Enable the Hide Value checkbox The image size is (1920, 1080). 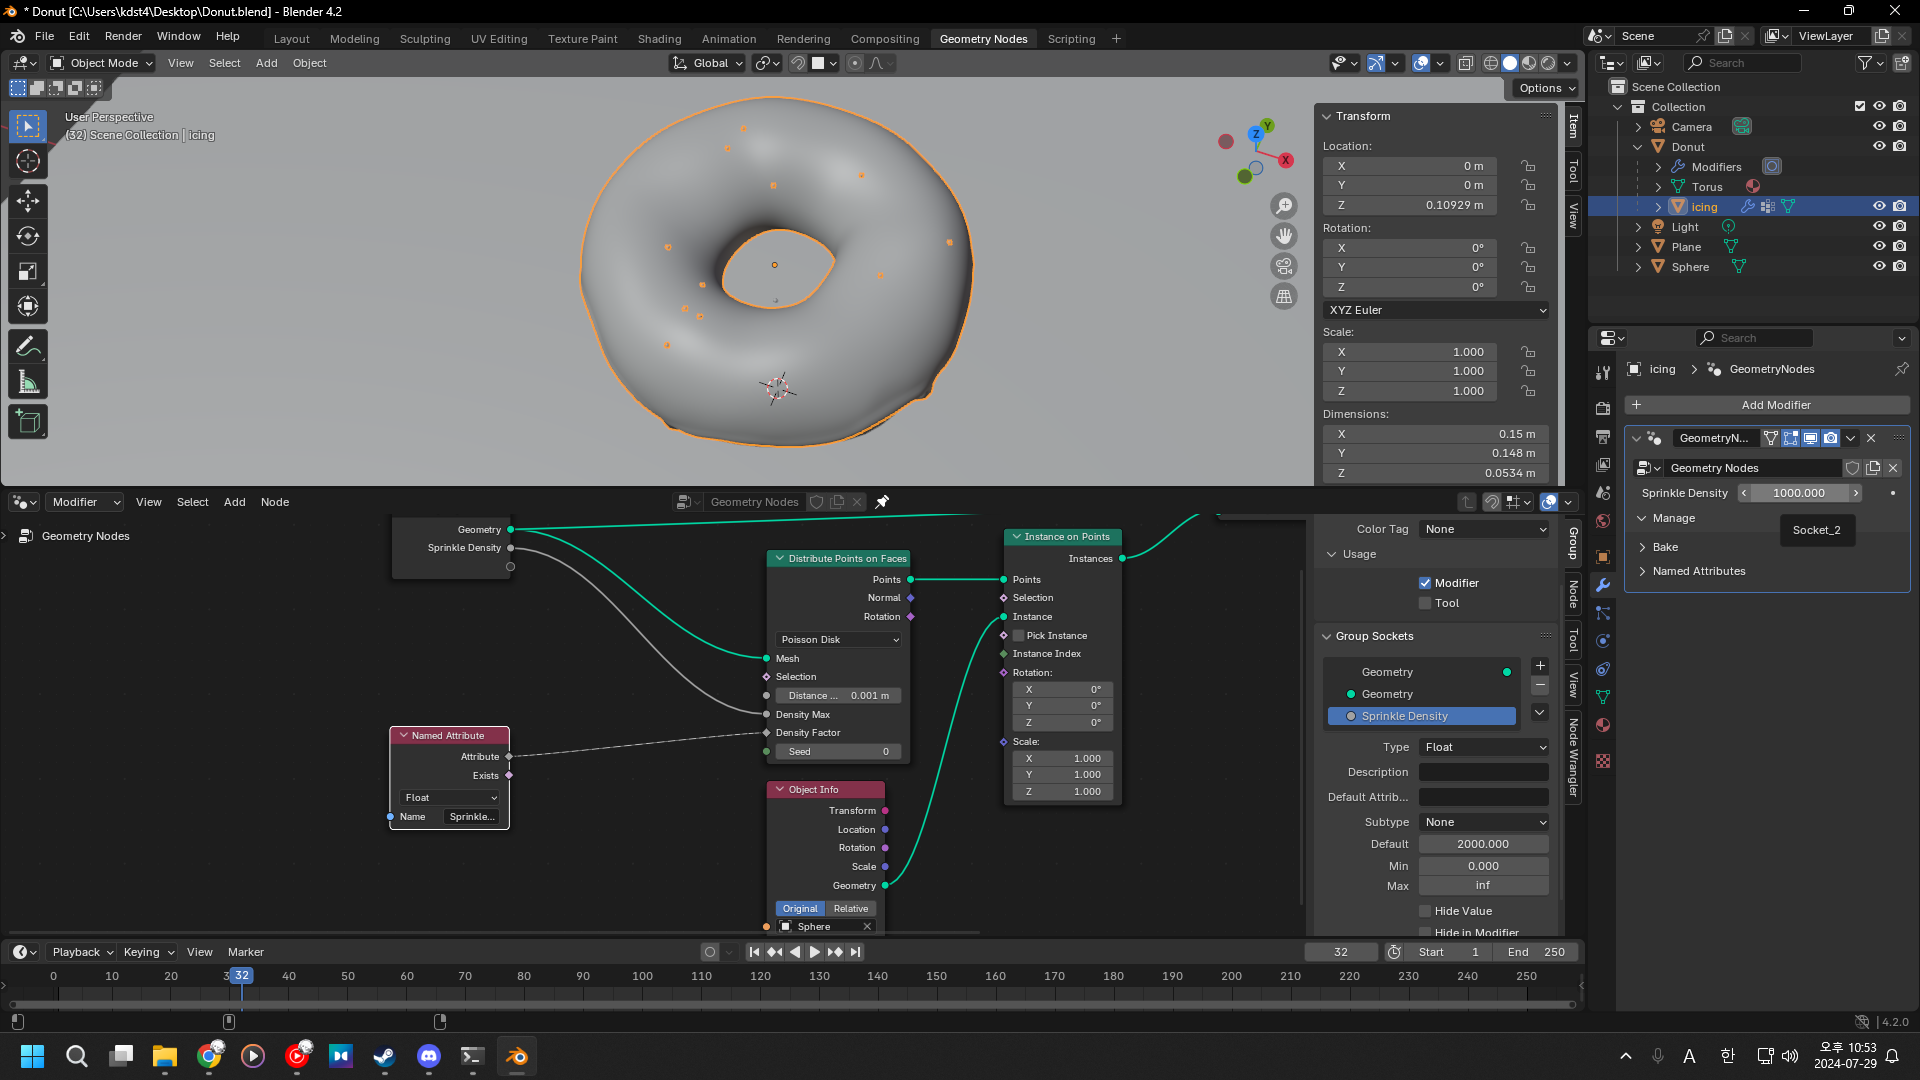(x=1425, y=911)
